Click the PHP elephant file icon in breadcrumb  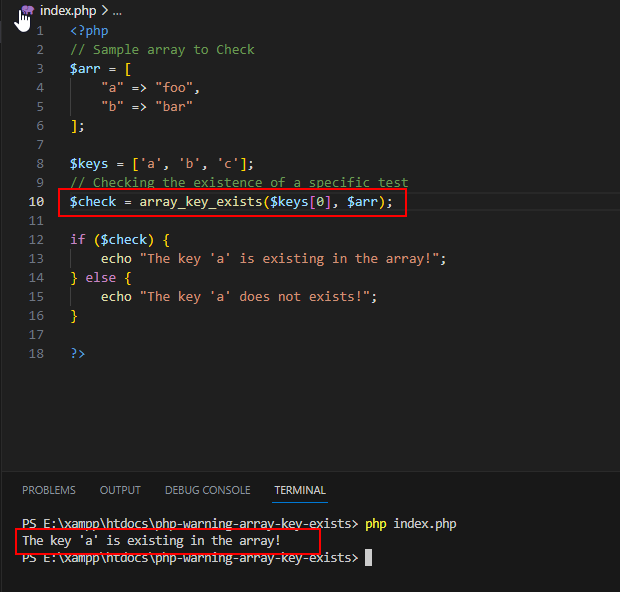[x=27, y=10]
